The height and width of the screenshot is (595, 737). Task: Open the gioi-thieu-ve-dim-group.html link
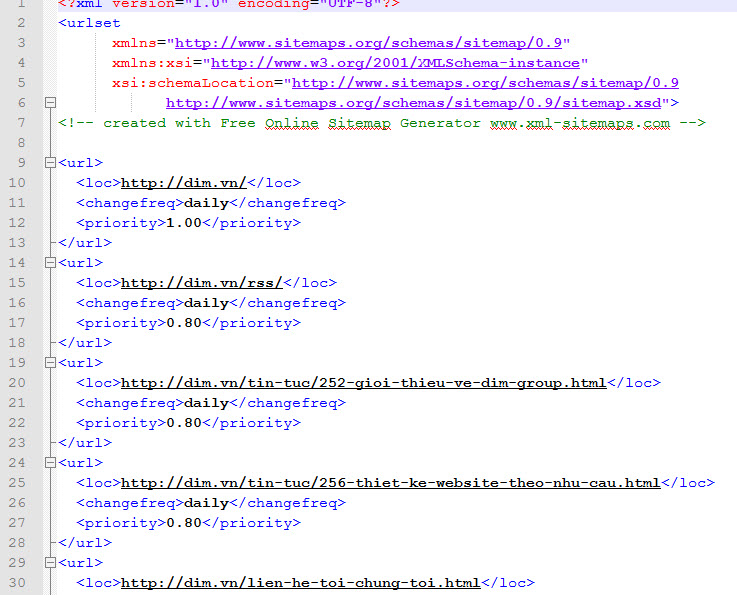click(x=363, y=383)
